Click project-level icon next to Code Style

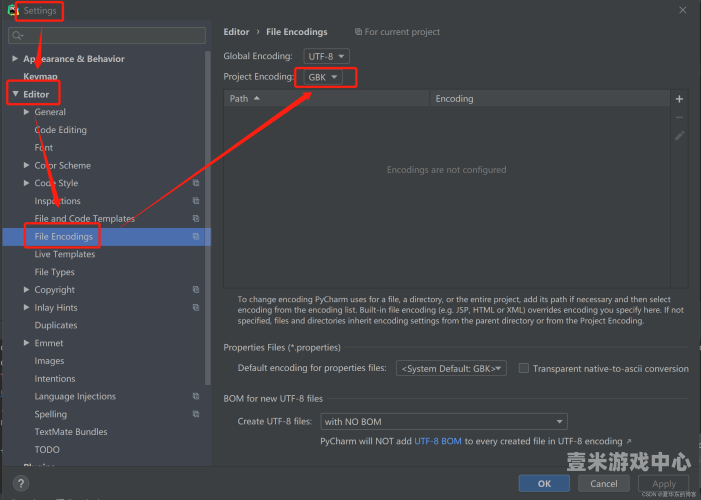pos(196,183)
